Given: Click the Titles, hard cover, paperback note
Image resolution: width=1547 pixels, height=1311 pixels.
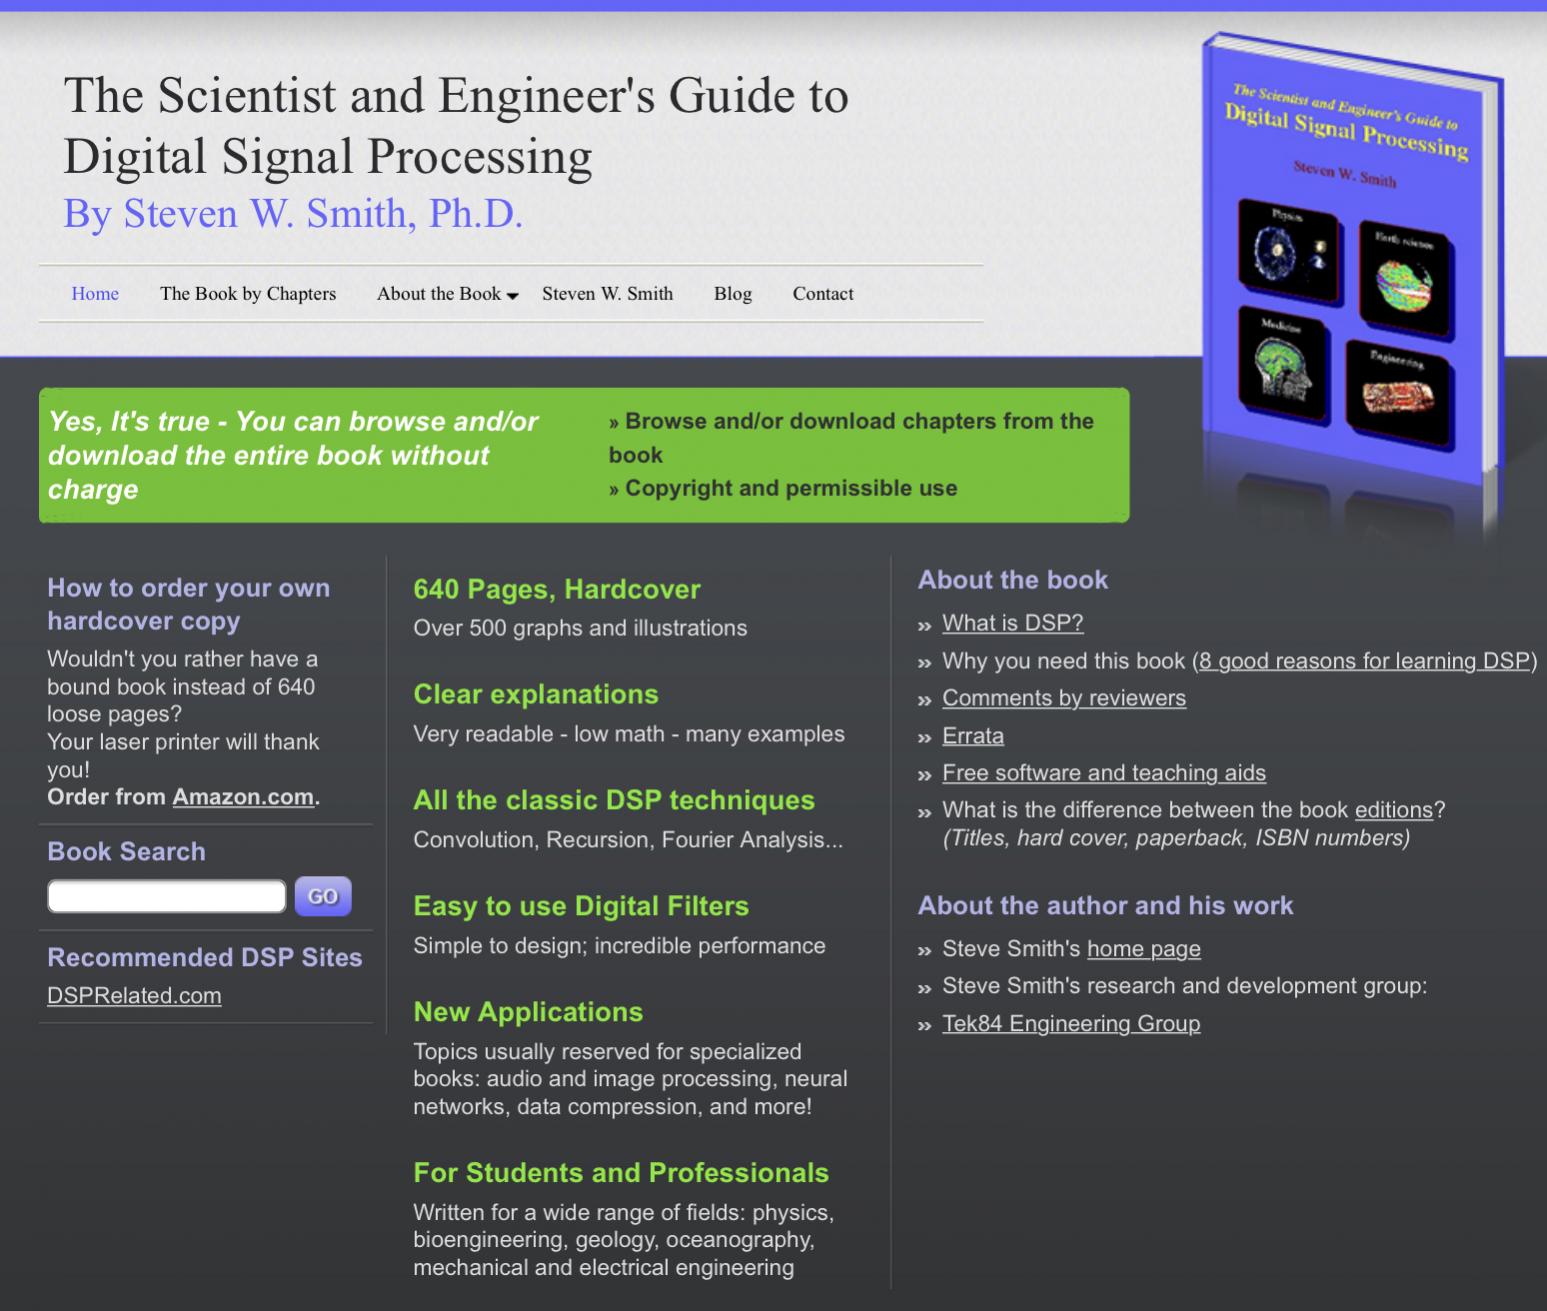Looking at the screenshot, I should click(1176, 838).
